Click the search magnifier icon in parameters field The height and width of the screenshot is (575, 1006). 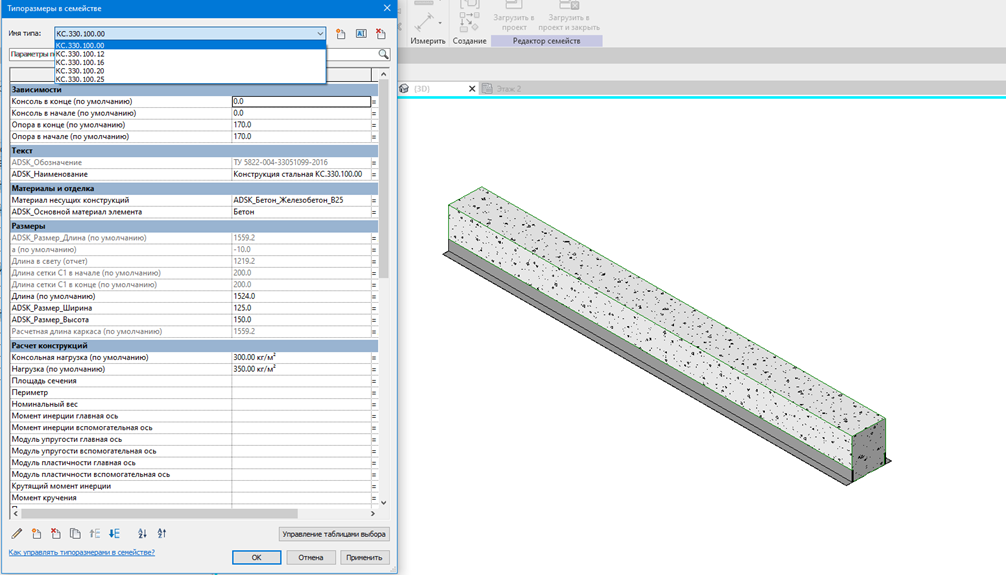point(383,55)
